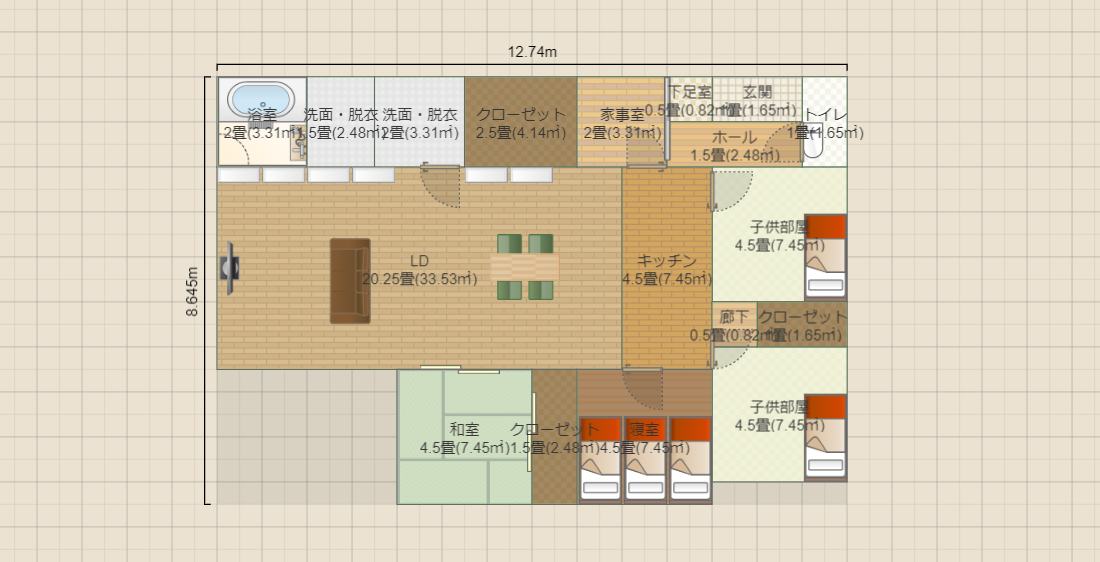1100x562 pixels.
Task: Select the sliding door between LD and 和室
Action: 460,369
